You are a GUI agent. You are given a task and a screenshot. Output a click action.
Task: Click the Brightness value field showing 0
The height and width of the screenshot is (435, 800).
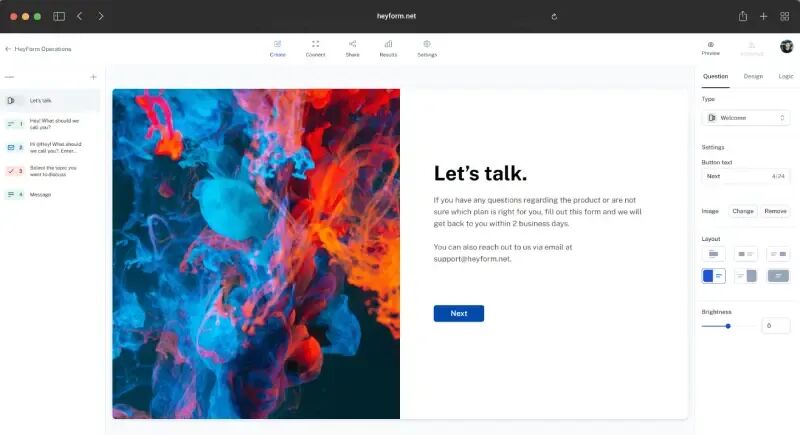[776, 326]
